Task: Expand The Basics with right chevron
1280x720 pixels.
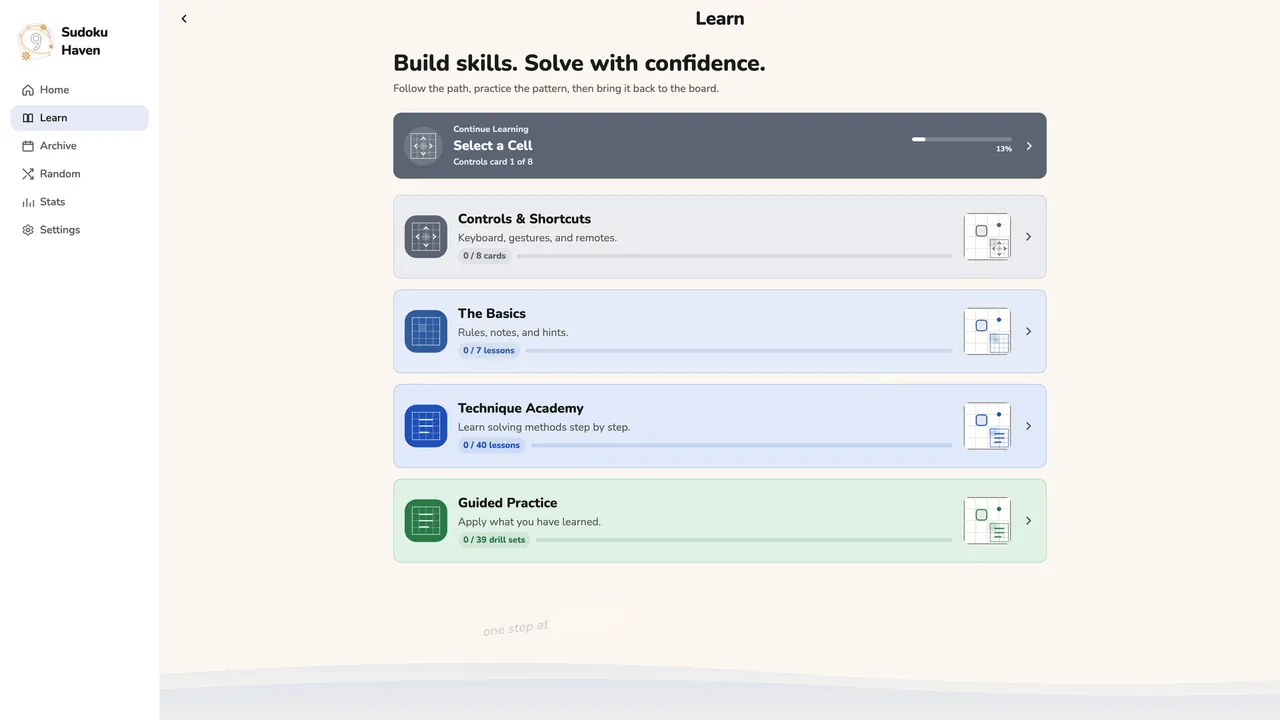Action: tap(1028, 331)
